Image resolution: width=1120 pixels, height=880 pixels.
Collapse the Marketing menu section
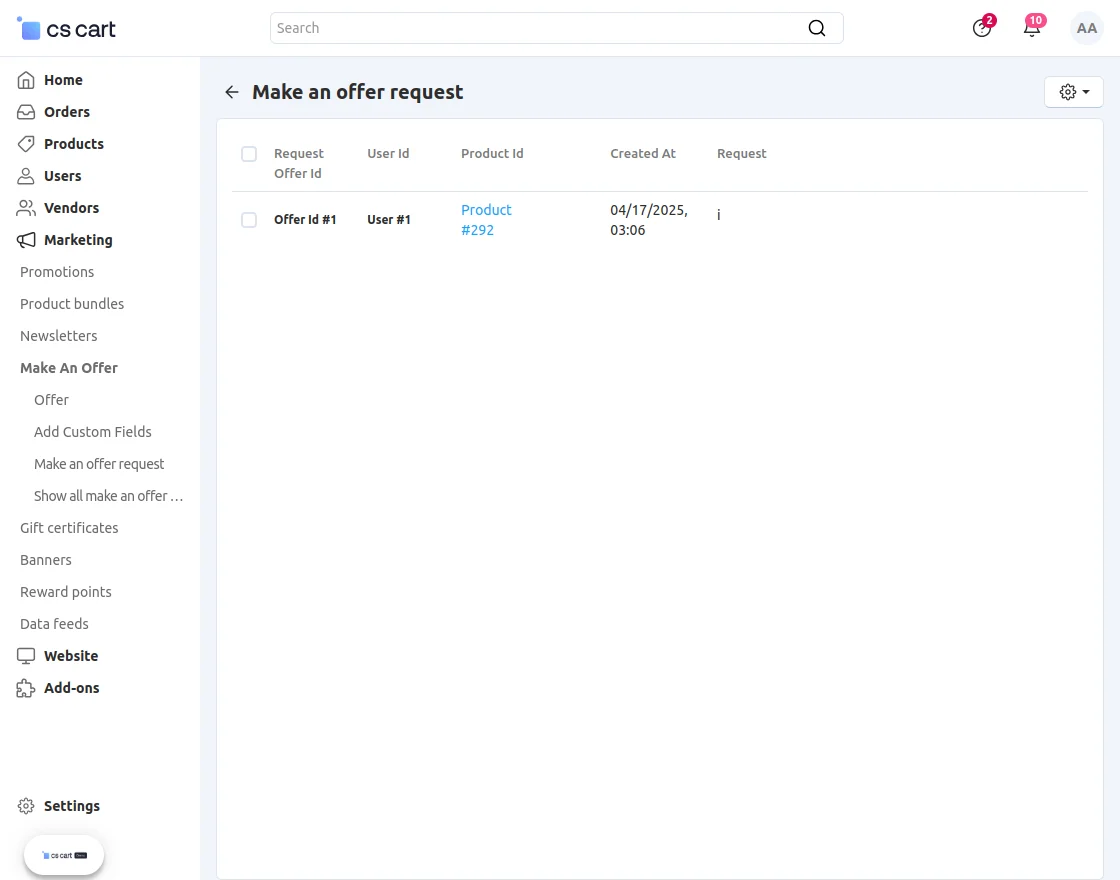pyautogui.click(x=78, y=240)
